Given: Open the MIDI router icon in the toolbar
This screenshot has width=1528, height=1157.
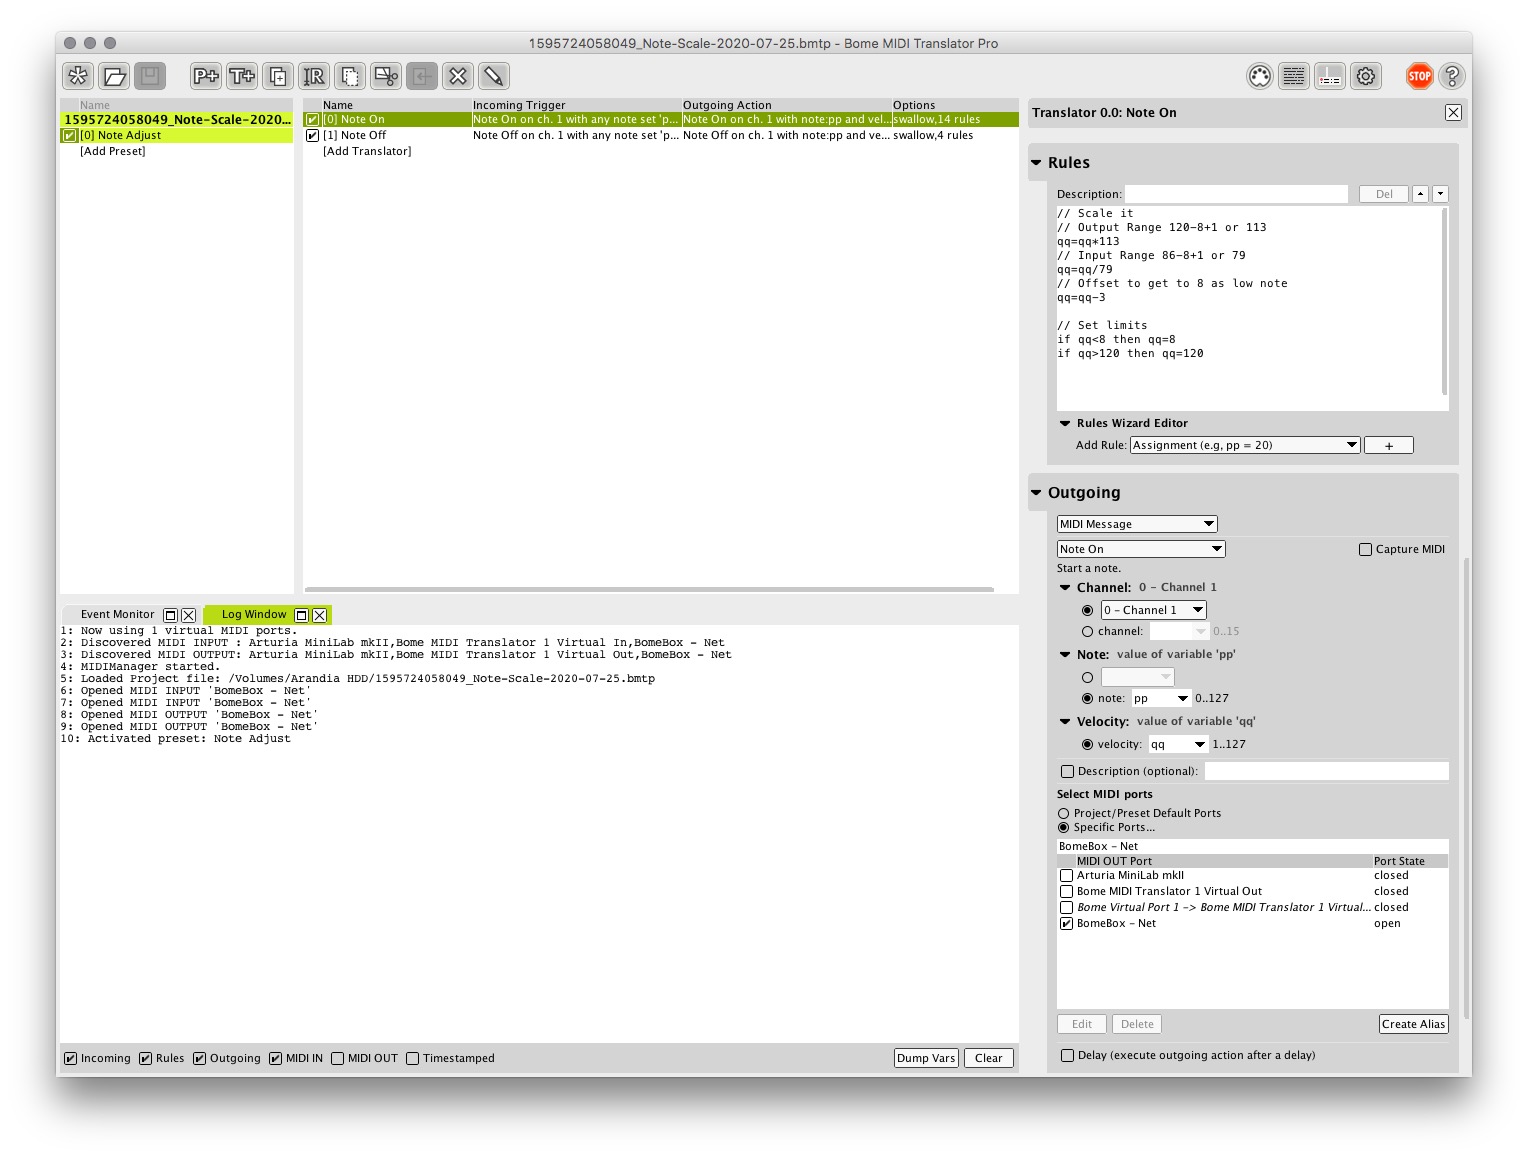Looking at the screenshot, I should pyautogui.click(x=1330, y=76).
